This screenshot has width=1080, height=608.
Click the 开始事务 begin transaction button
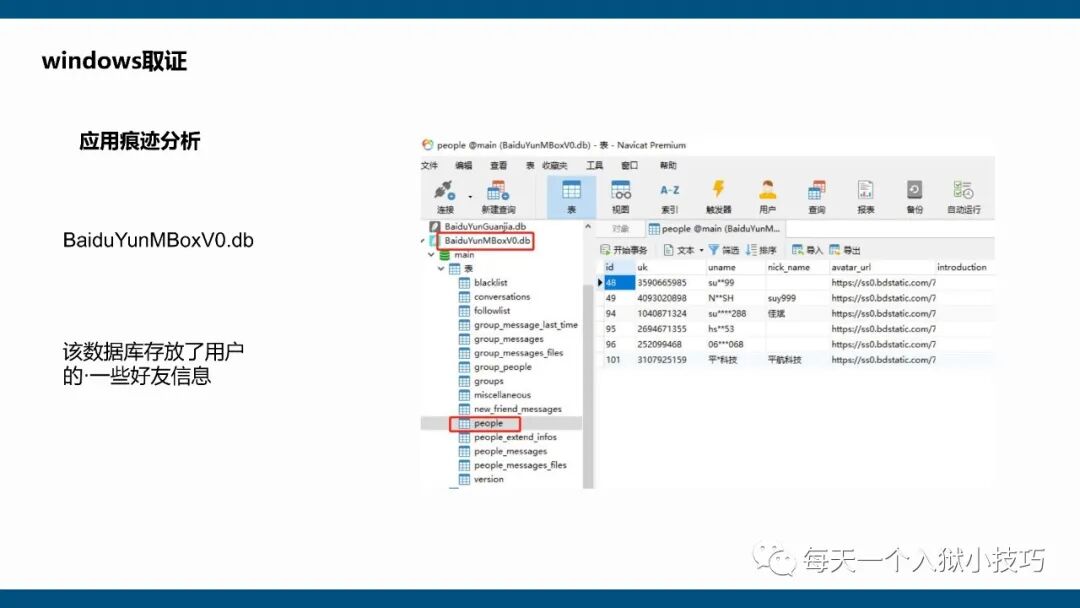623,250
